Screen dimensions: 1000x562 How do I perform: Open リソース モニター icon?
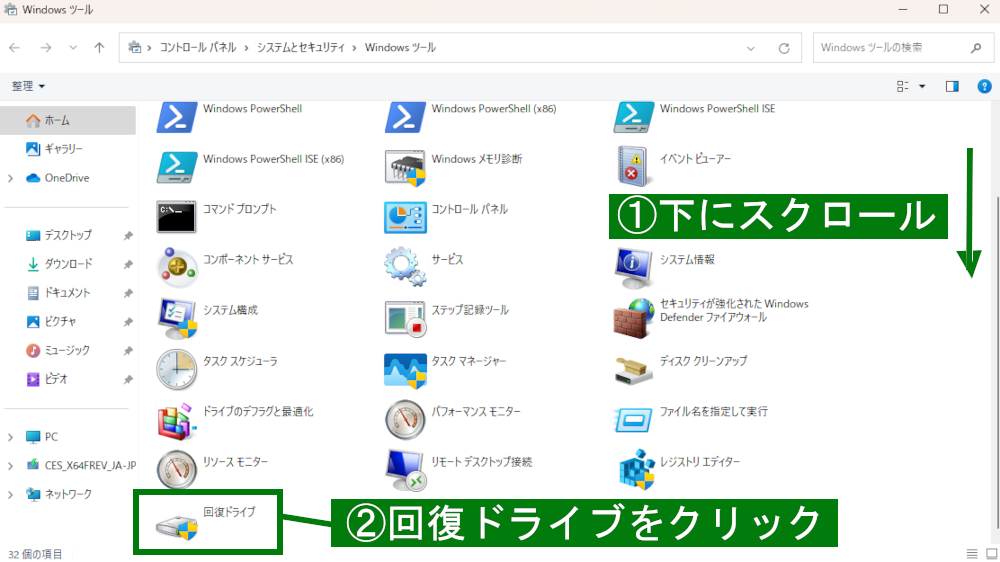(x=177, y=470)
